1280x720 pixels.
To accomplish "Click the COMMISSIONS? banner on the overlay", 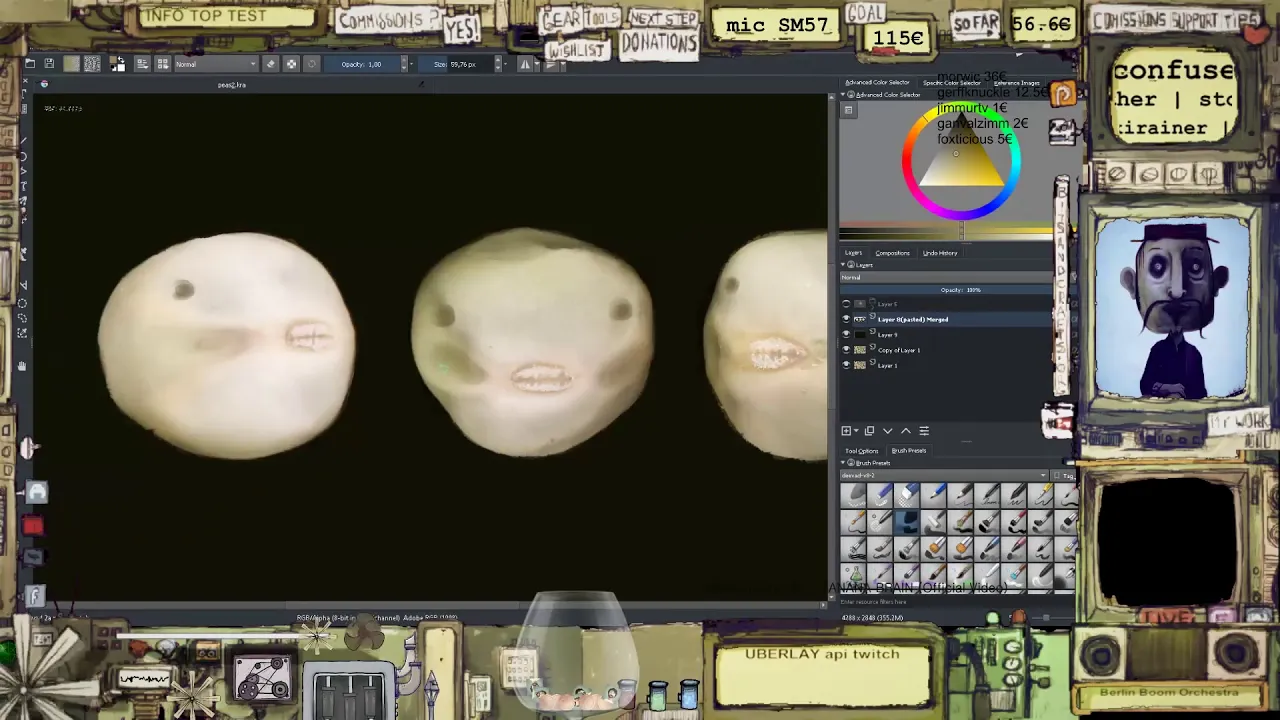I will [388, 20].
